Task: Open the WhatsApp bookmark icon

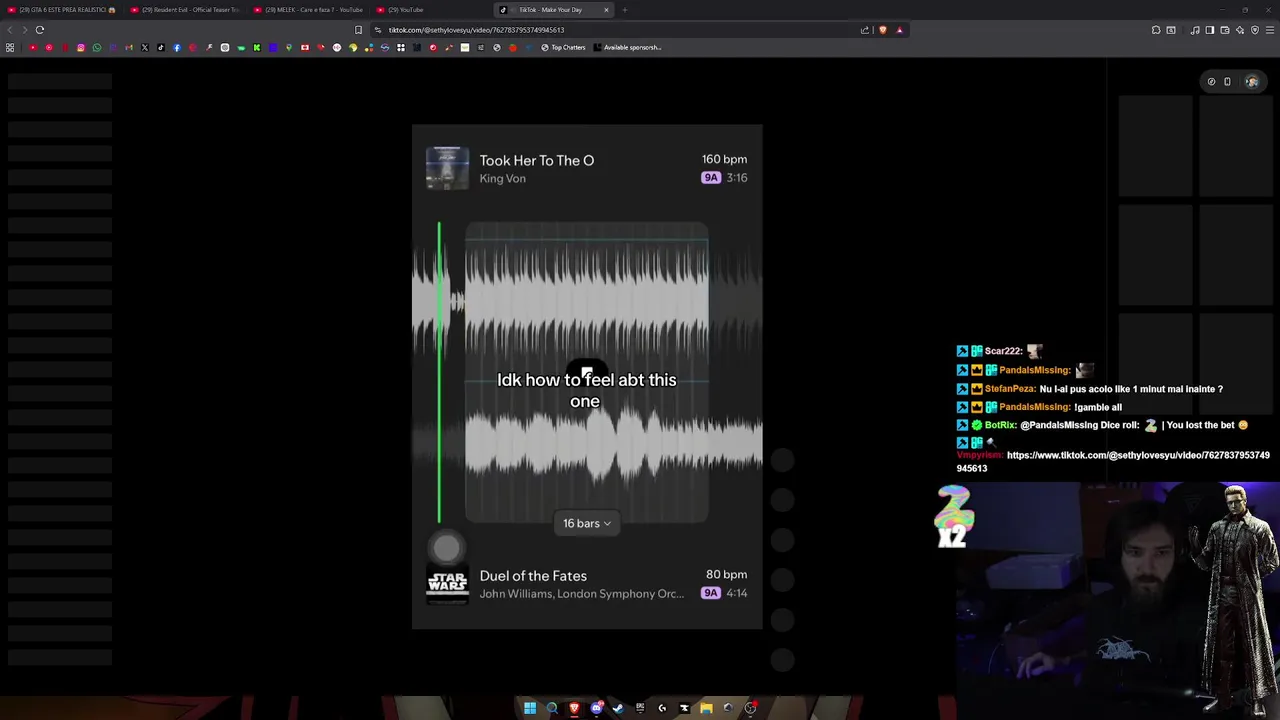Action: (x=97, y=47)
